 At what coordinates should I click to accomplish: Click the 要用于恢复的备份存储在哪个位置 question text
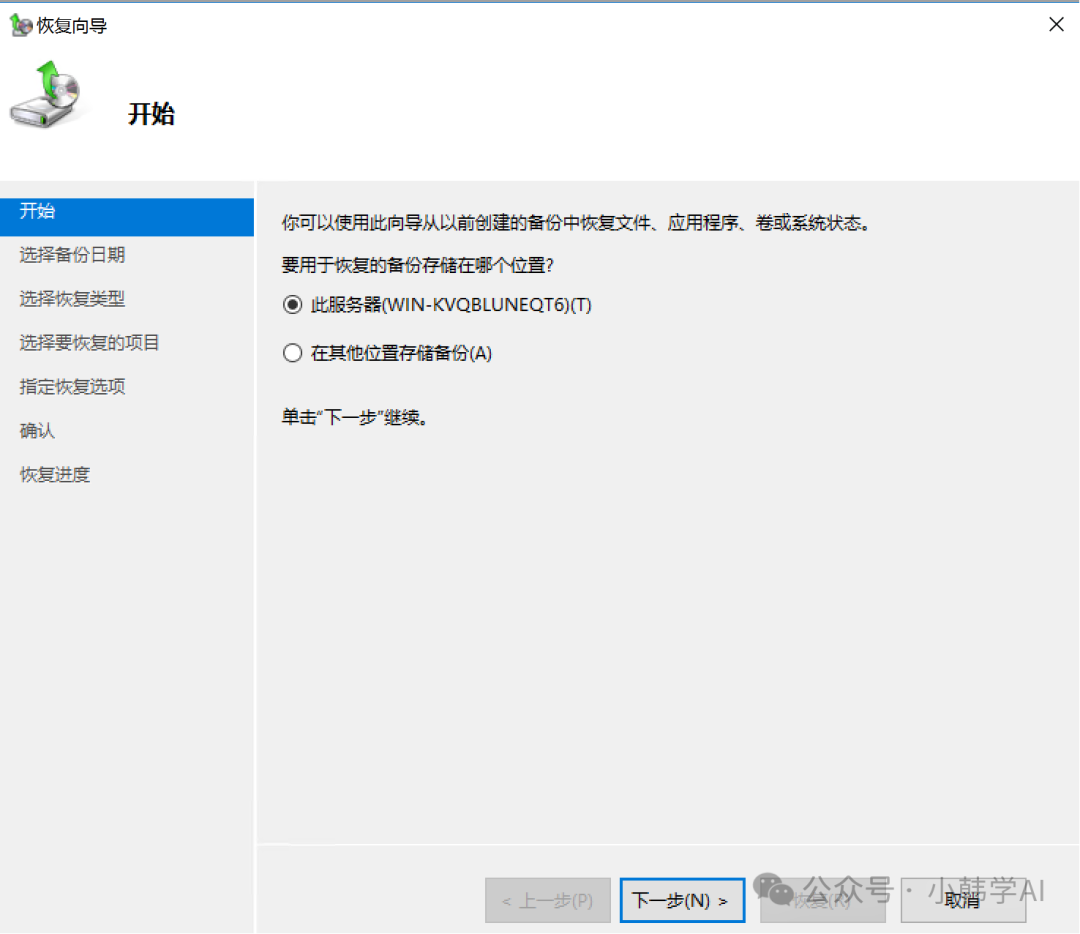(418, 266)
